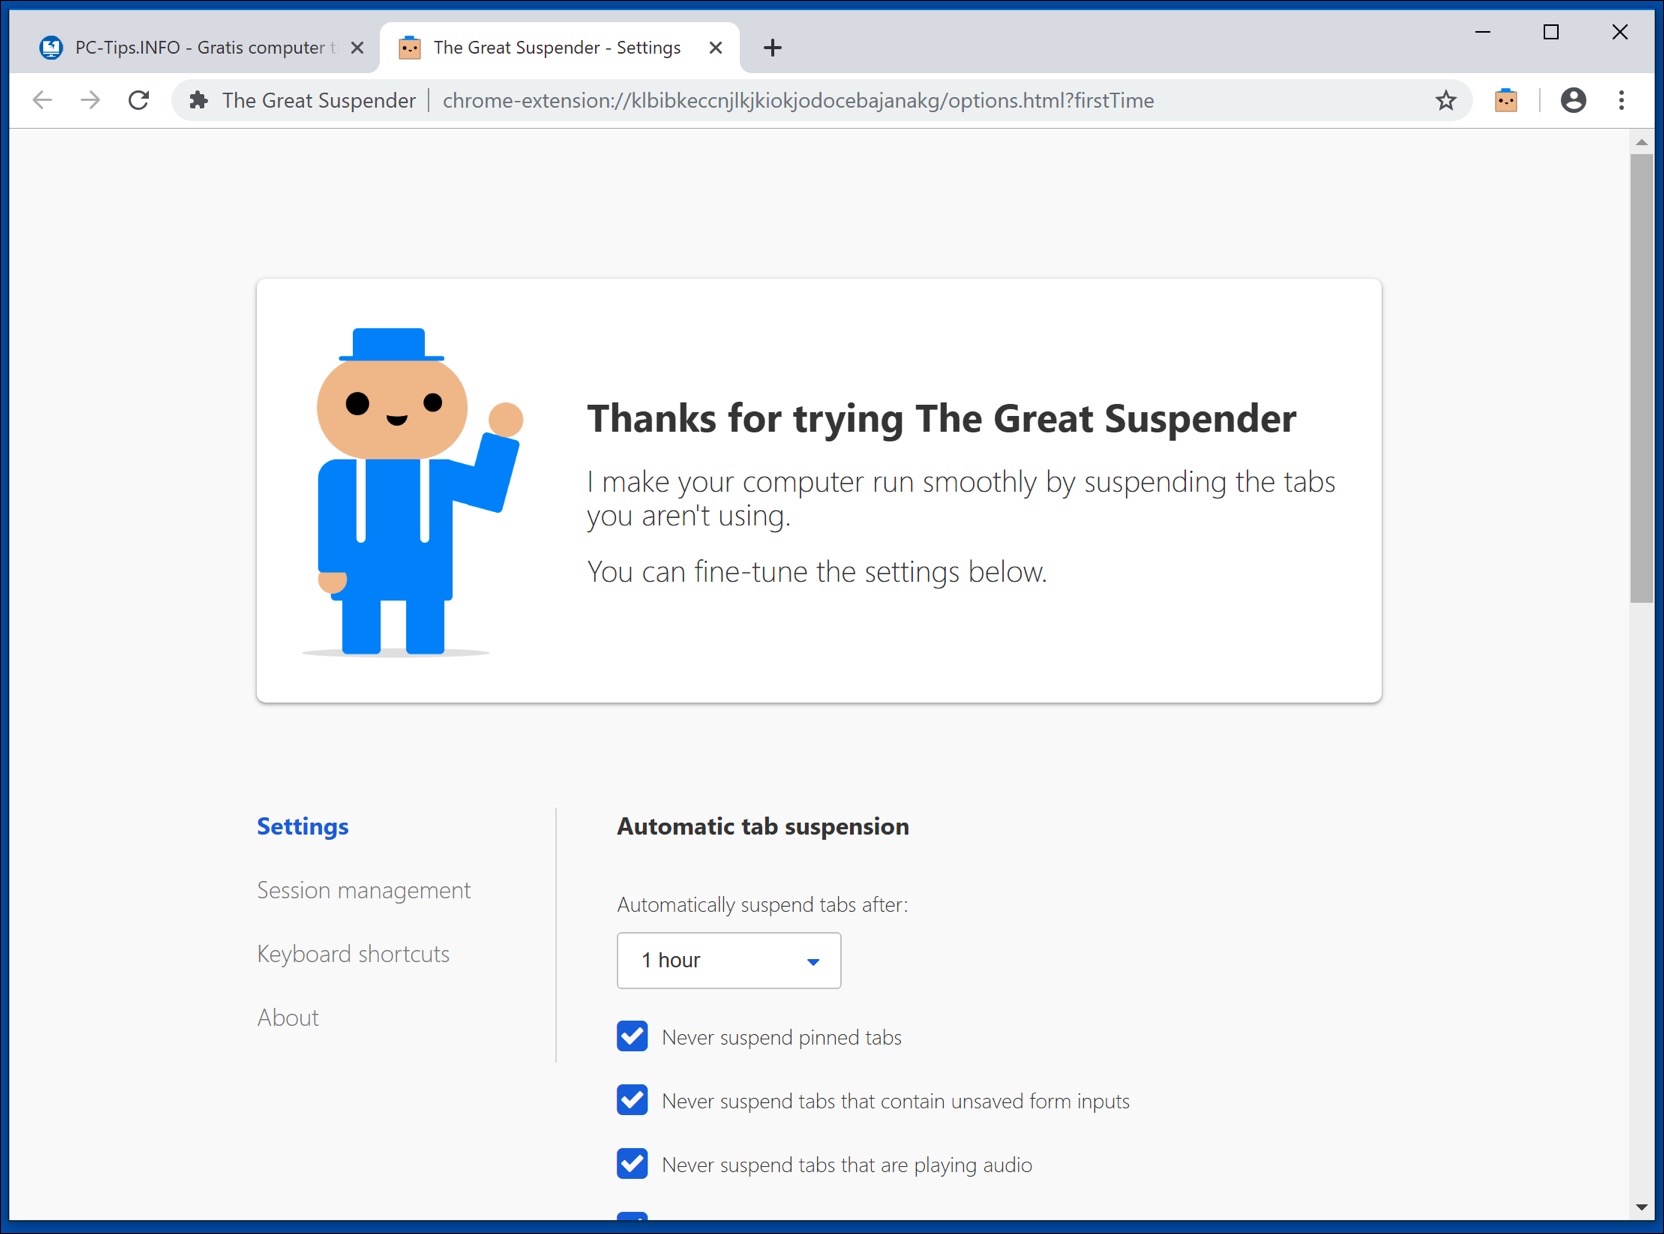
Task: Open the Settings section in sidebar
Action: pos(303,827)
